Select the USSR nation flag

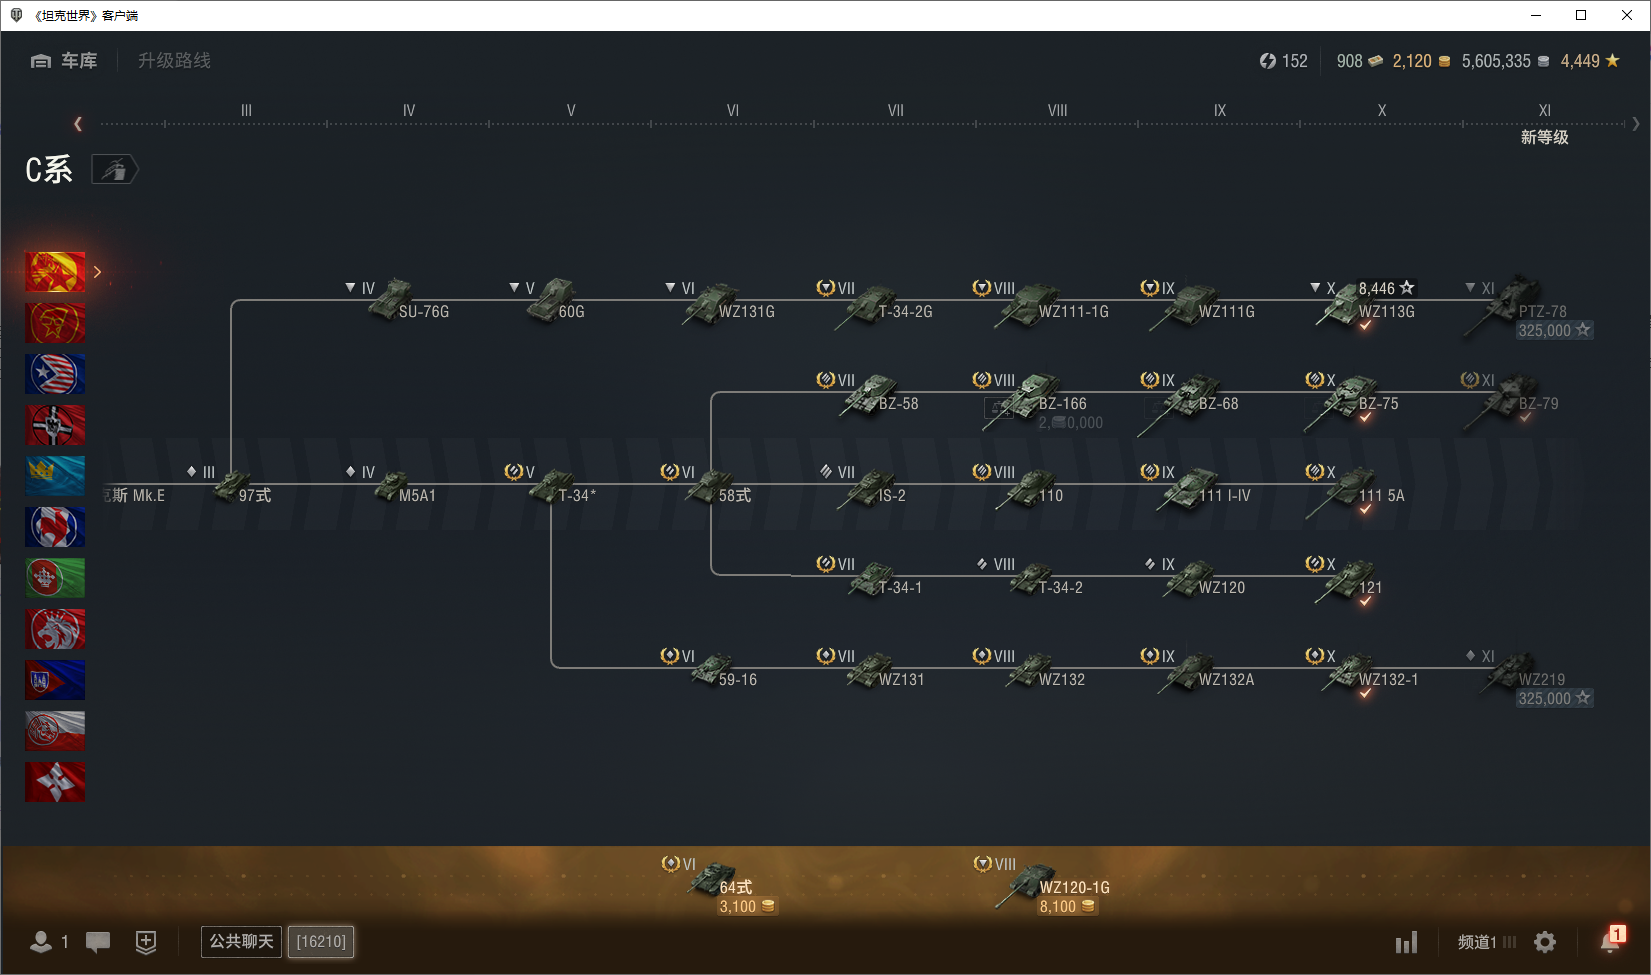(55, 323)
